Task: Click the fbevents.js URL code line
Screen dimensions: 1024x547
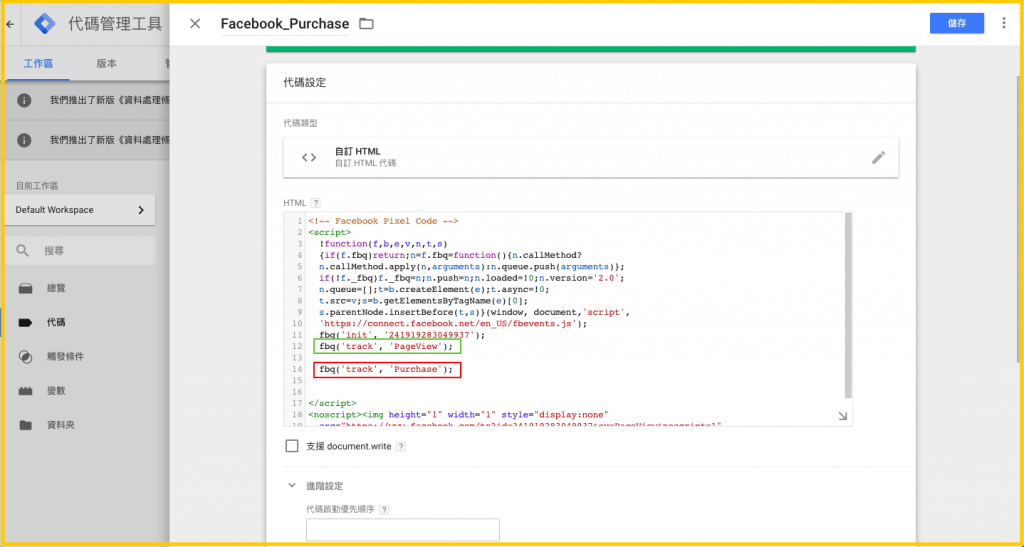Action: click(453, 323)
